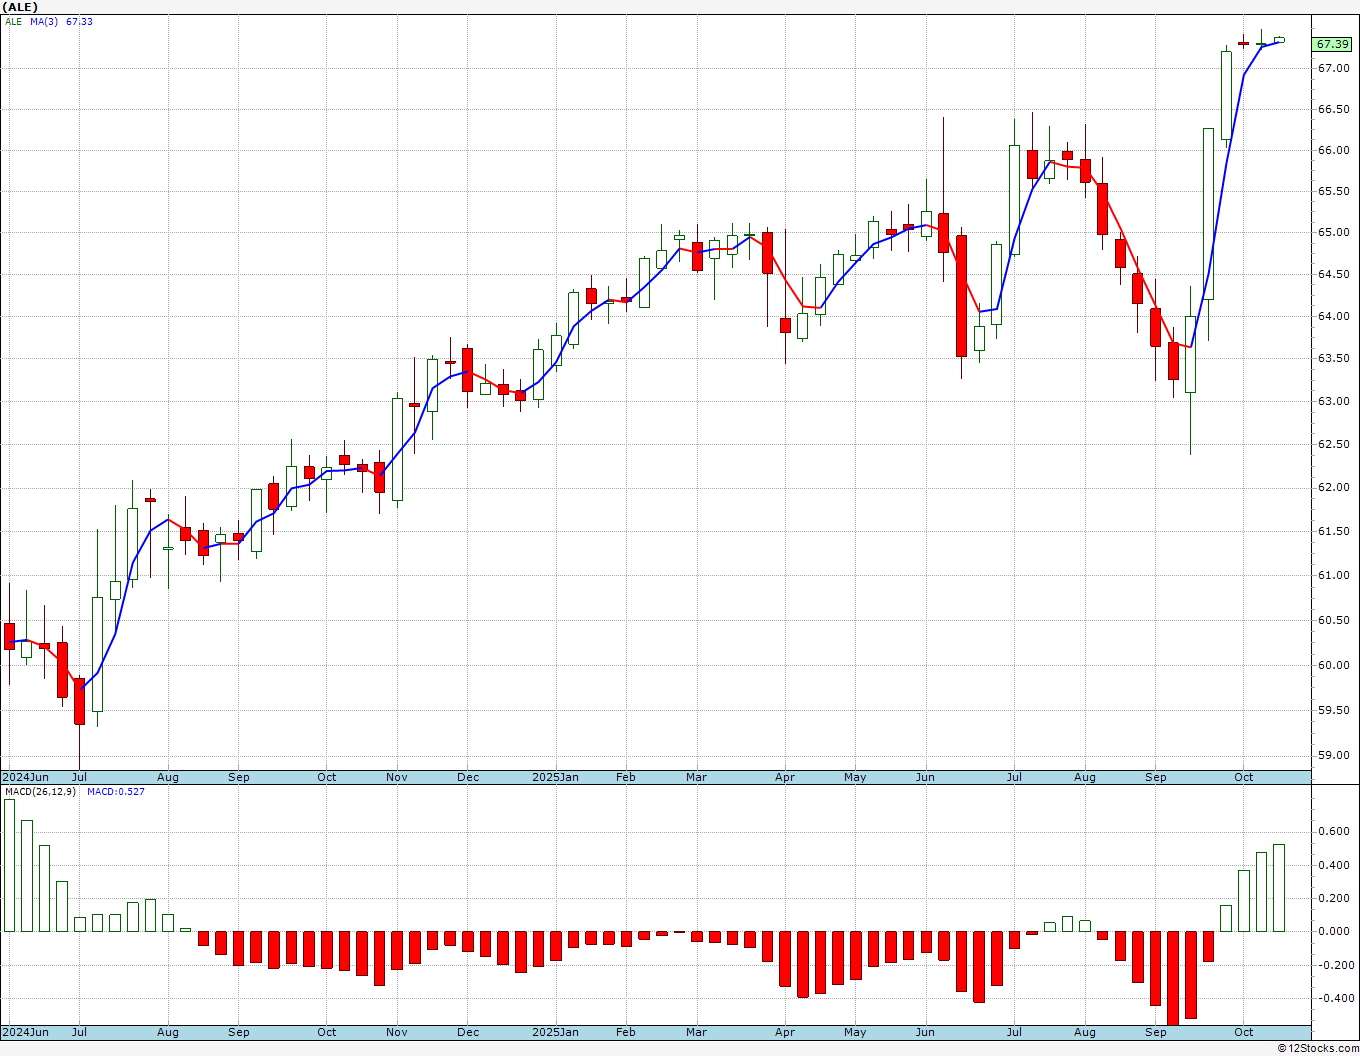Click Feb on the MACD date axis
This screenshot has height=1056, width=1360.
pyautogui.click(x=626, y=1032)
